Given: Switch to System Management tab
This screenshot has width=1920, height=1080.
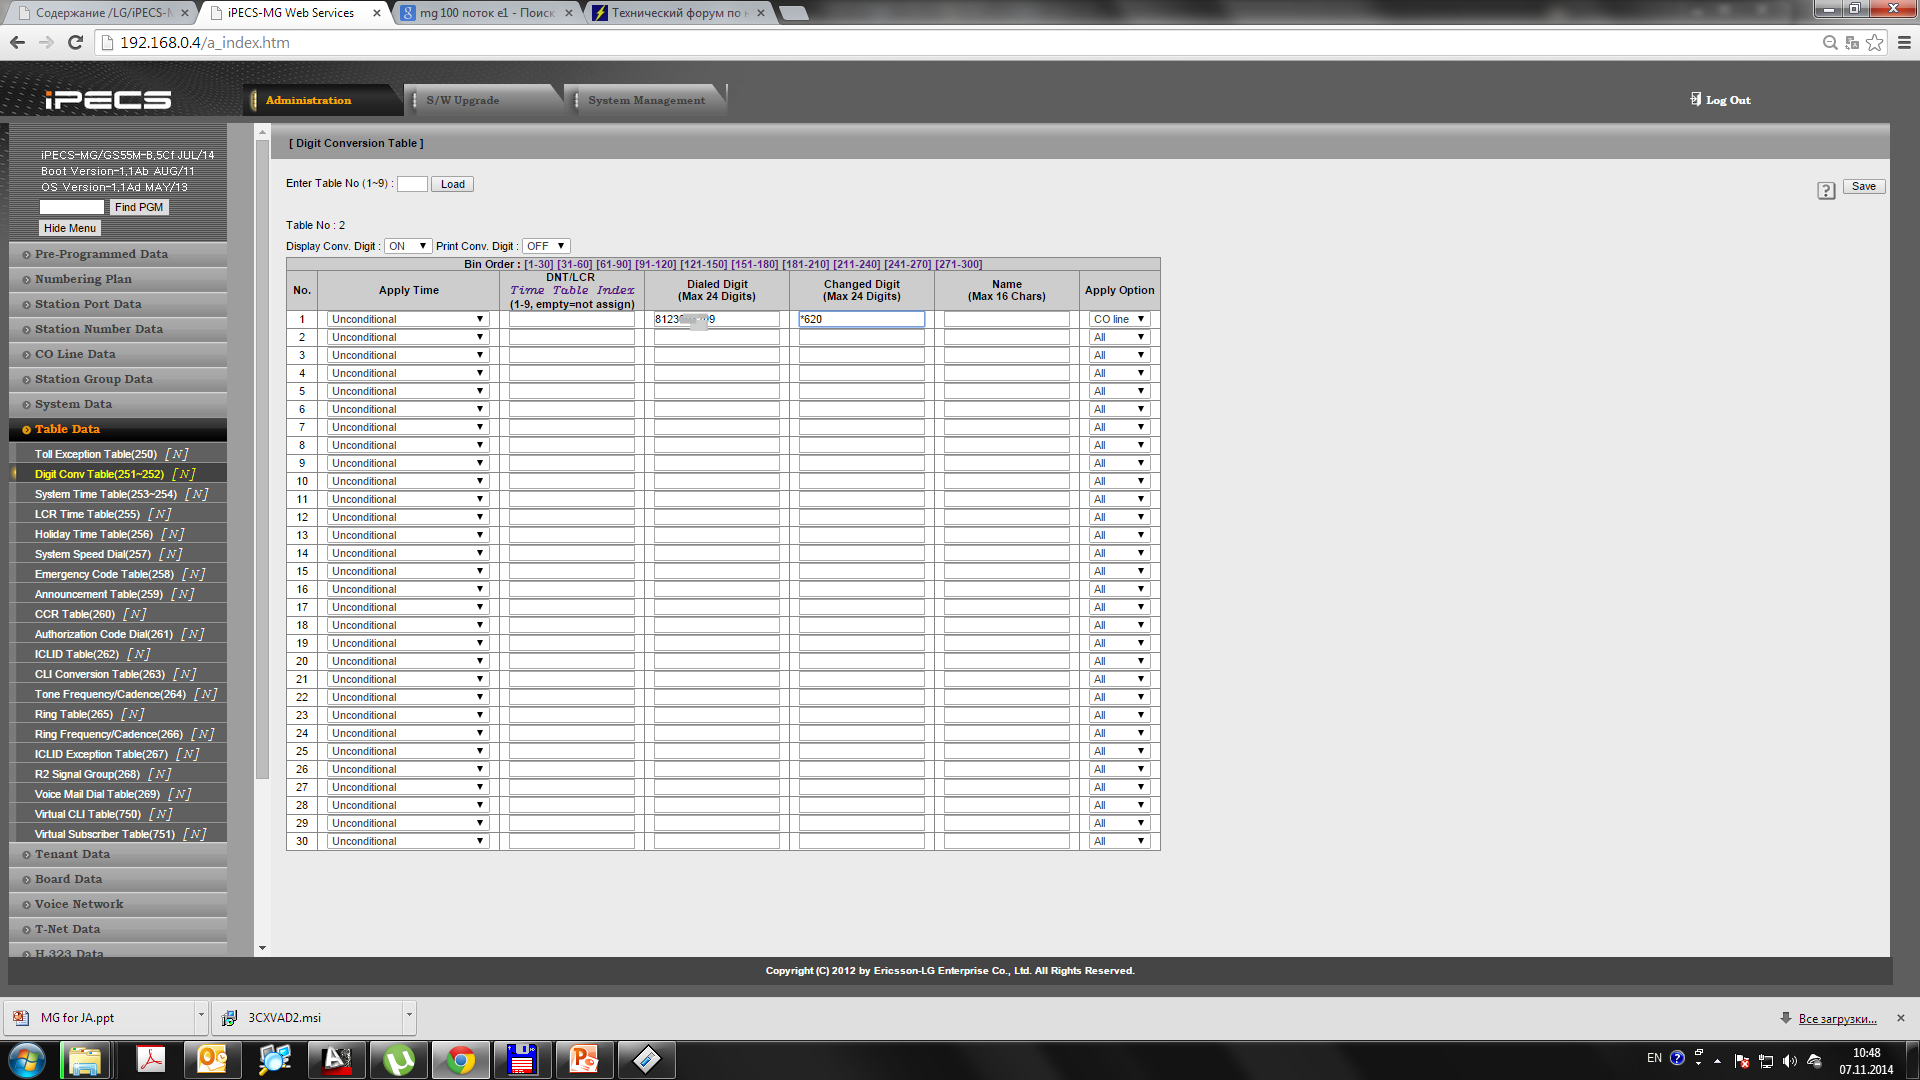Looking at the screenshot, I should [x=646, y=100].
